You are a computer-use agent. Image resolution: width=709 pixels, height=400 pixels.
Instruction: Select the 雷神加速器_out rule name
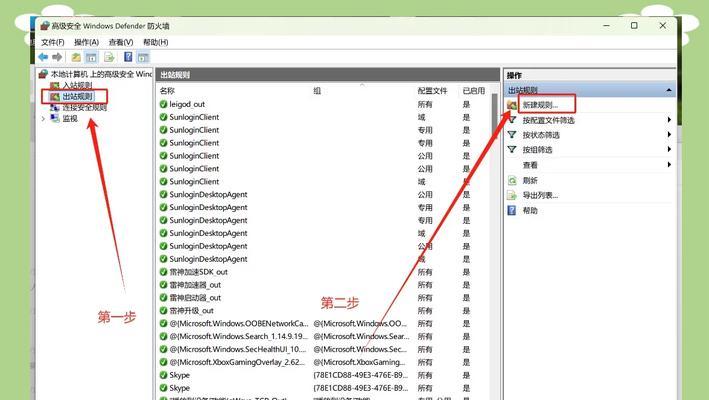point(195,285)
